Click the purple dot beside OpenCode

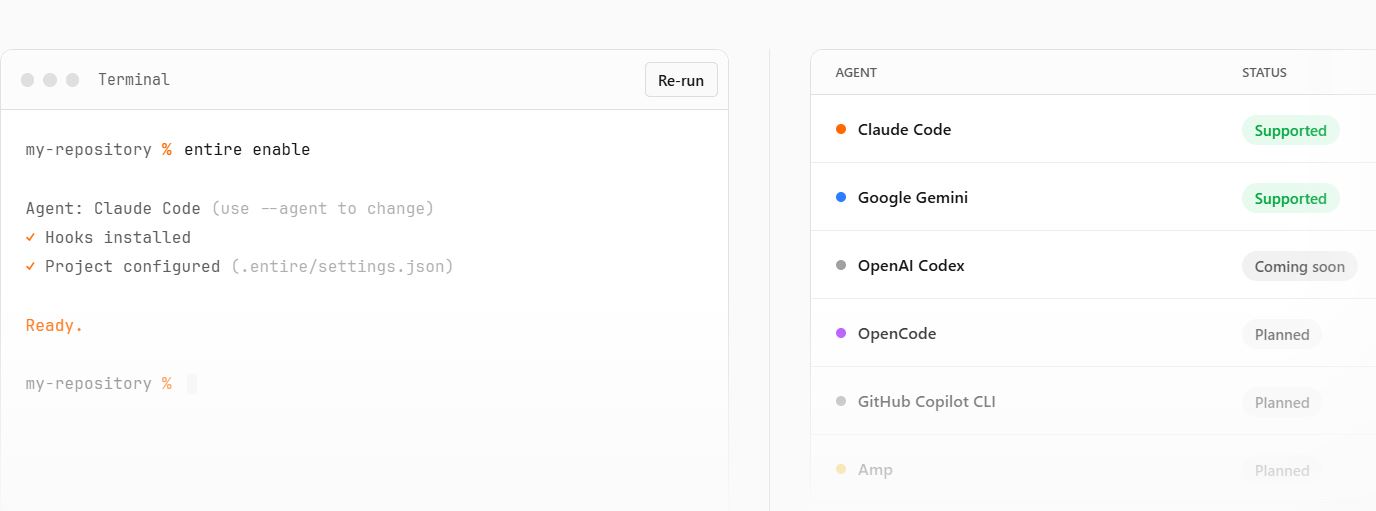[841, 333]
